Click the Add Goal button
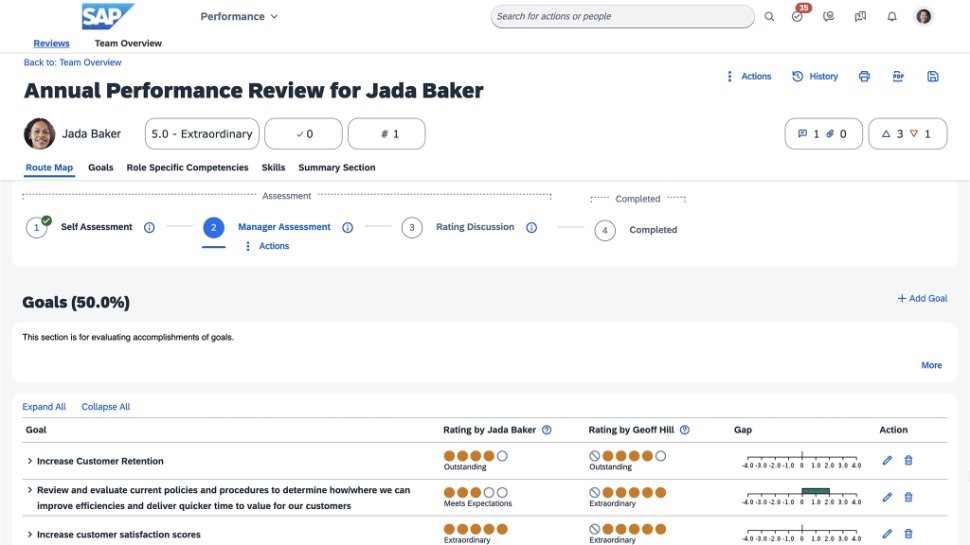 point(921,299)
